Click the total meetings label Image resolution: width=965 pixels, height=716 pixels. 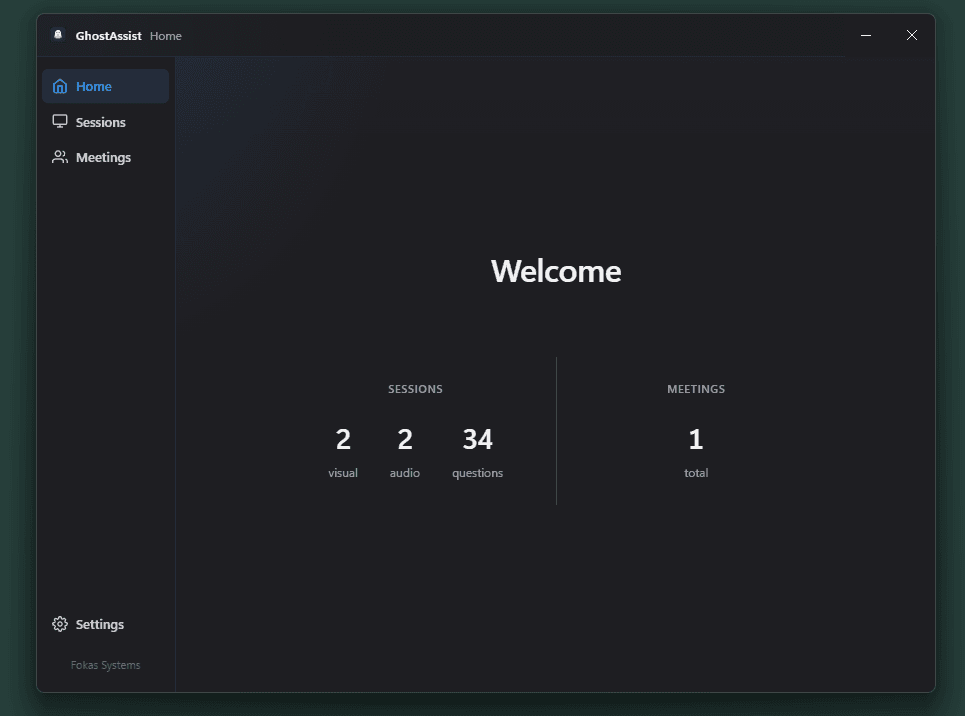[696, 473]
